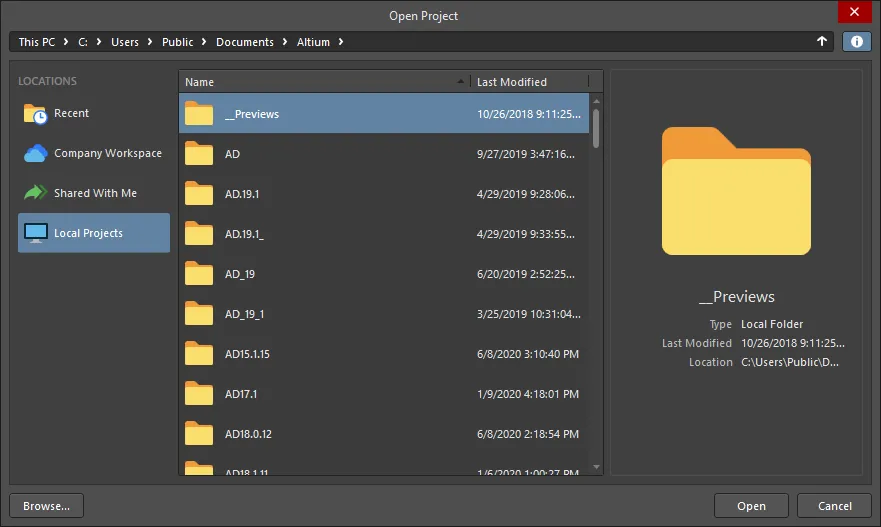Go up one folder level arrow

pos(821,41)
